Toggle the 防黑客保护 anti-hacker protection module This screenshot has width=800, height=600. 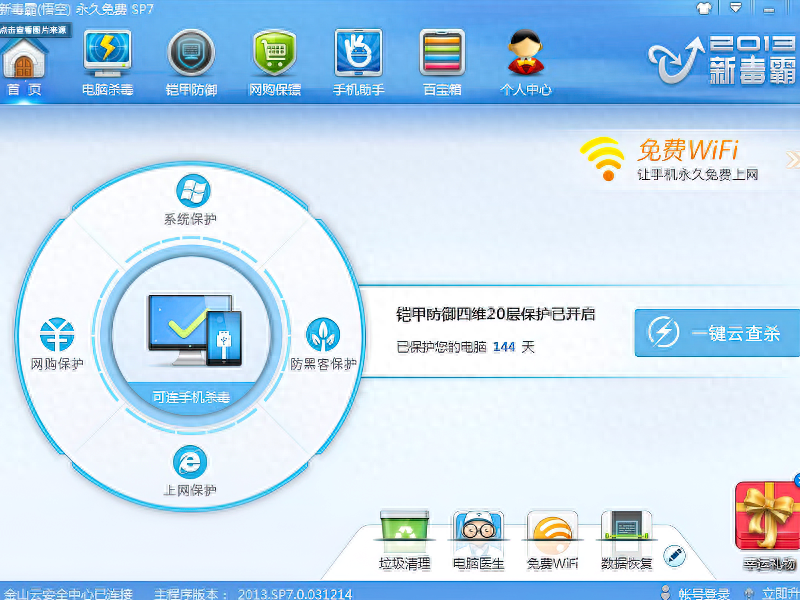pyautogui.click(x=323, y=343)
